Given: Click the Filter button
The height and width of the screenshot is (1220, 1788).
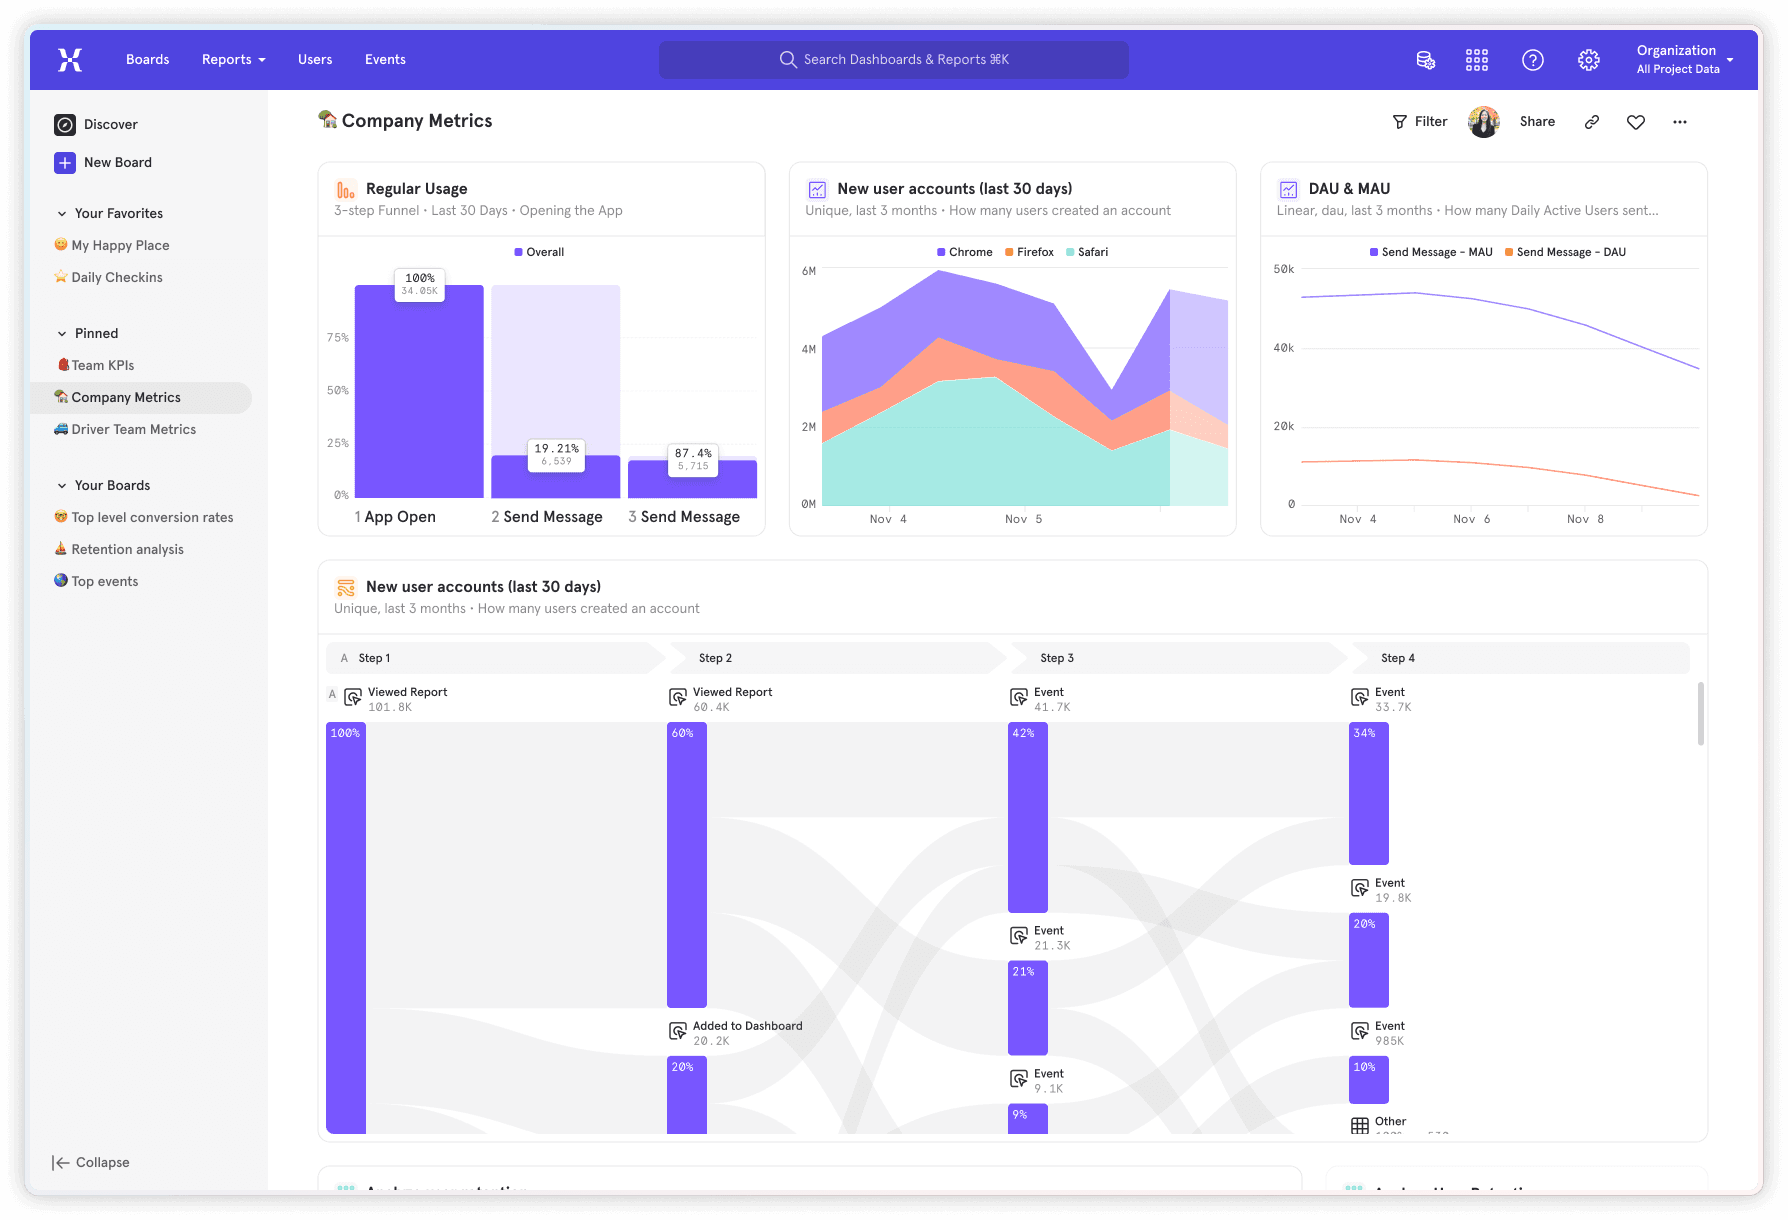Looking at the screenshot, I should (1420, 122).
